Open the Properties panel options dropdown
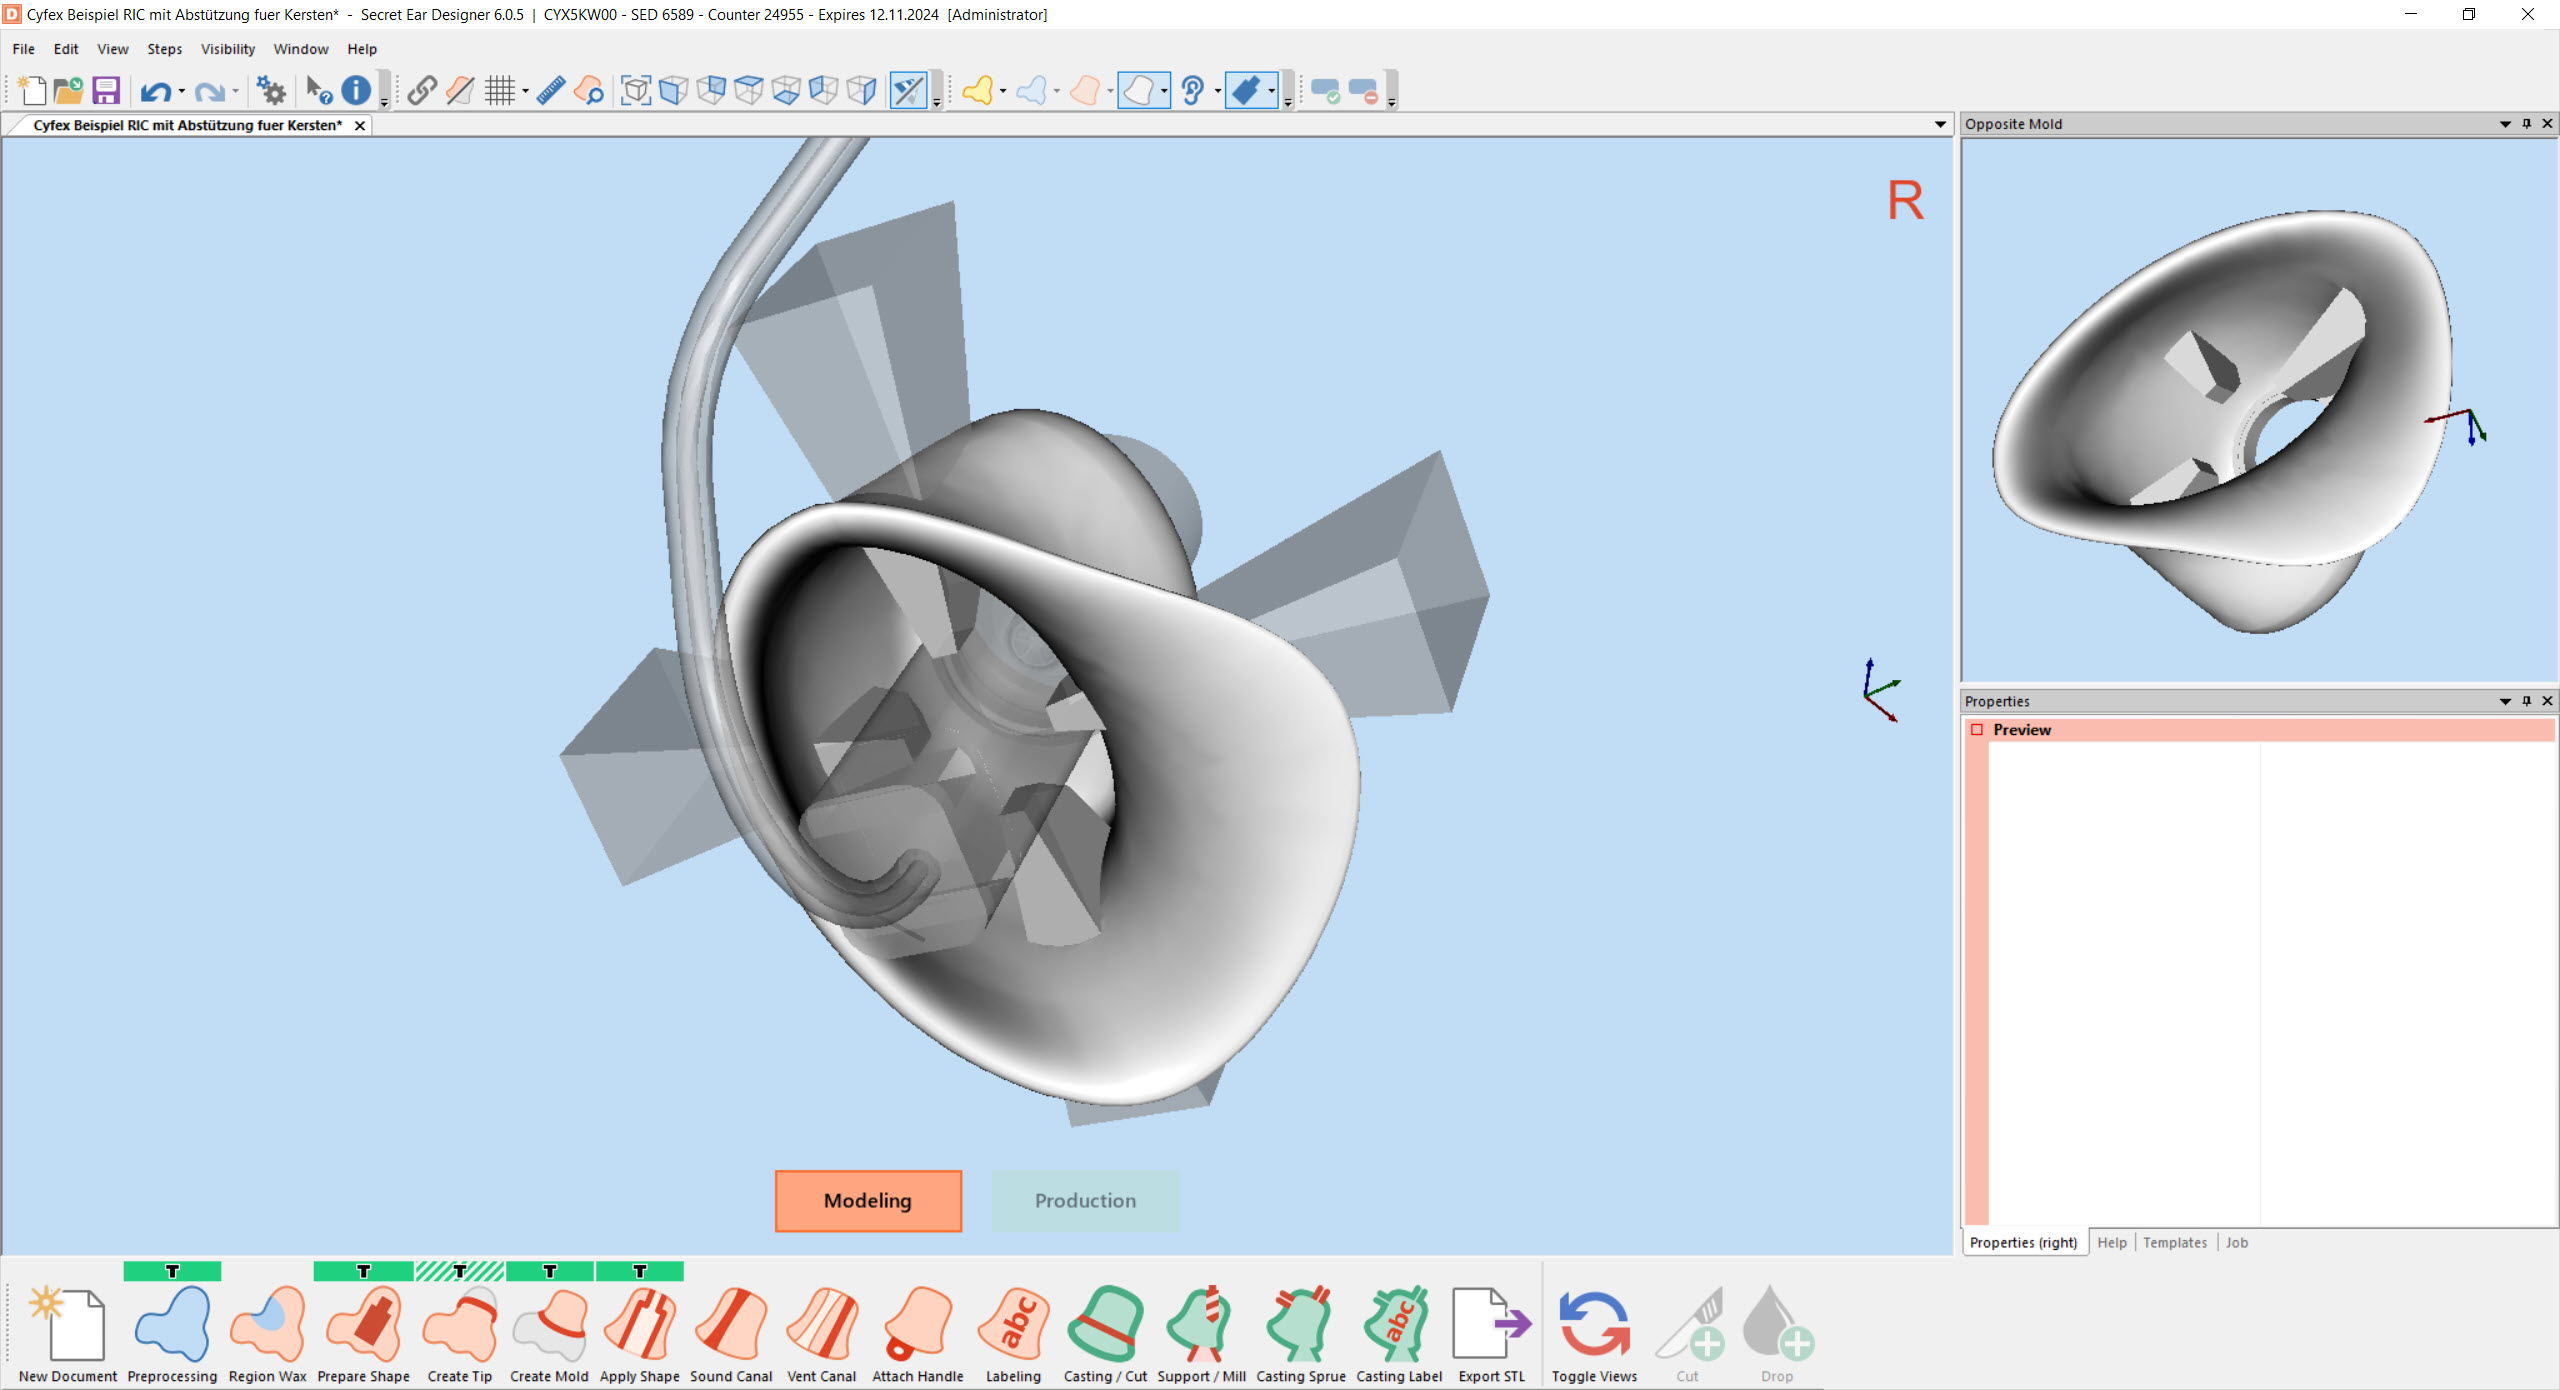Screen dimensions: 2560x1390 click(2505, 701)
